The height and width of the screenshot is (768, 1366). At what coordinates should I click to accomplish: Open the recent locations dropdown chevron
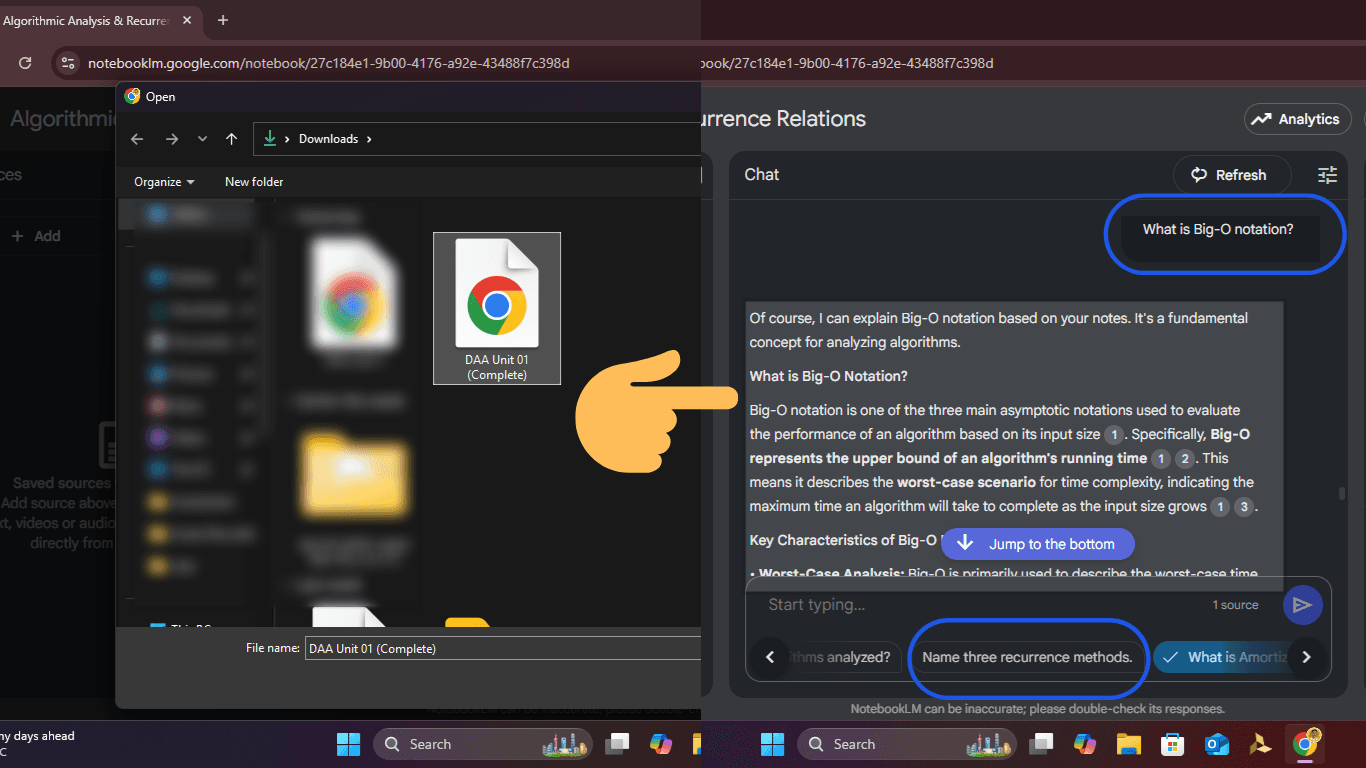pyautogui.click(x=202, y=139)
